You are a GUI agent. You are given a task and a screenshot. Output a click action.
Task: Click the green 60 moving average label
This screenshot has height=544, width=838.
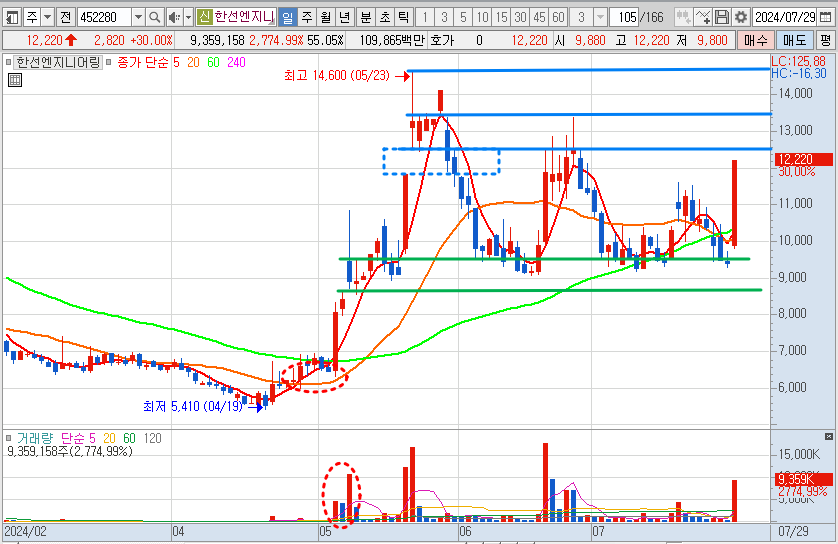click(213, 63)
